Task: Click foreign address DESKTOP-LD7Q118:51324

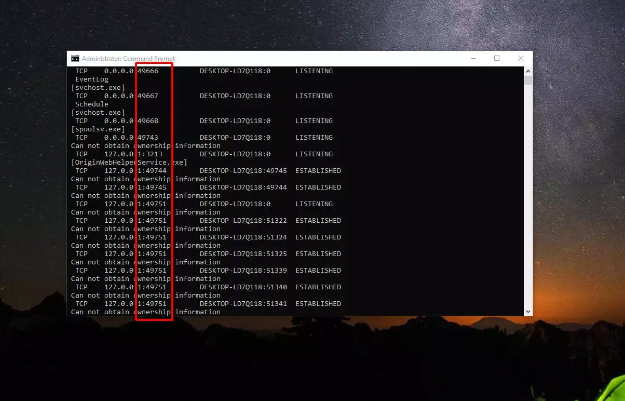Action: pyautogui.click(x=243, y=237)
